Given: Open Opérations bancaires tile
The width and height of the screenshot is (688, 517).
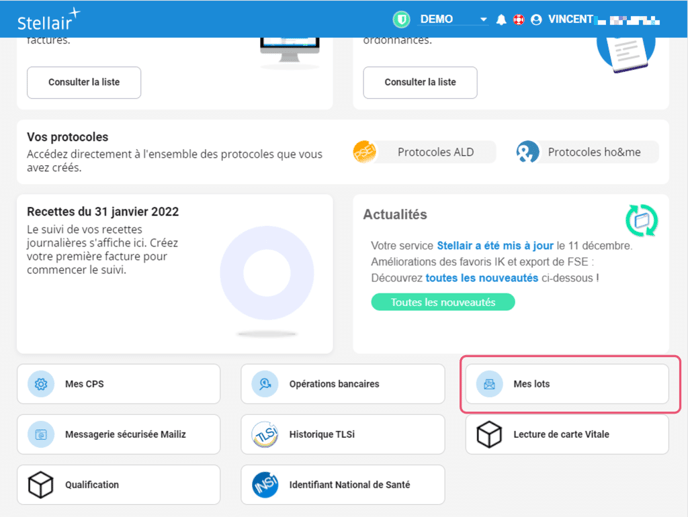Looking at the screenshot, I should click(x=342, y=384).
